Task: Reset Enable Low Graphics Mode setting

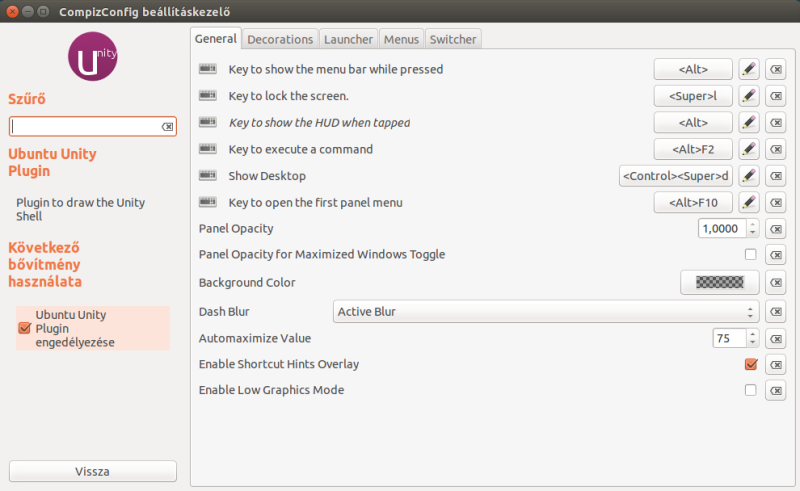Action: [776, 390]
